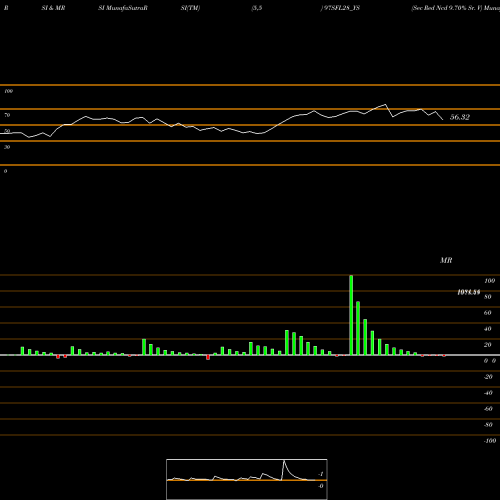Click the MR -40 axis label

coord(488,393)
